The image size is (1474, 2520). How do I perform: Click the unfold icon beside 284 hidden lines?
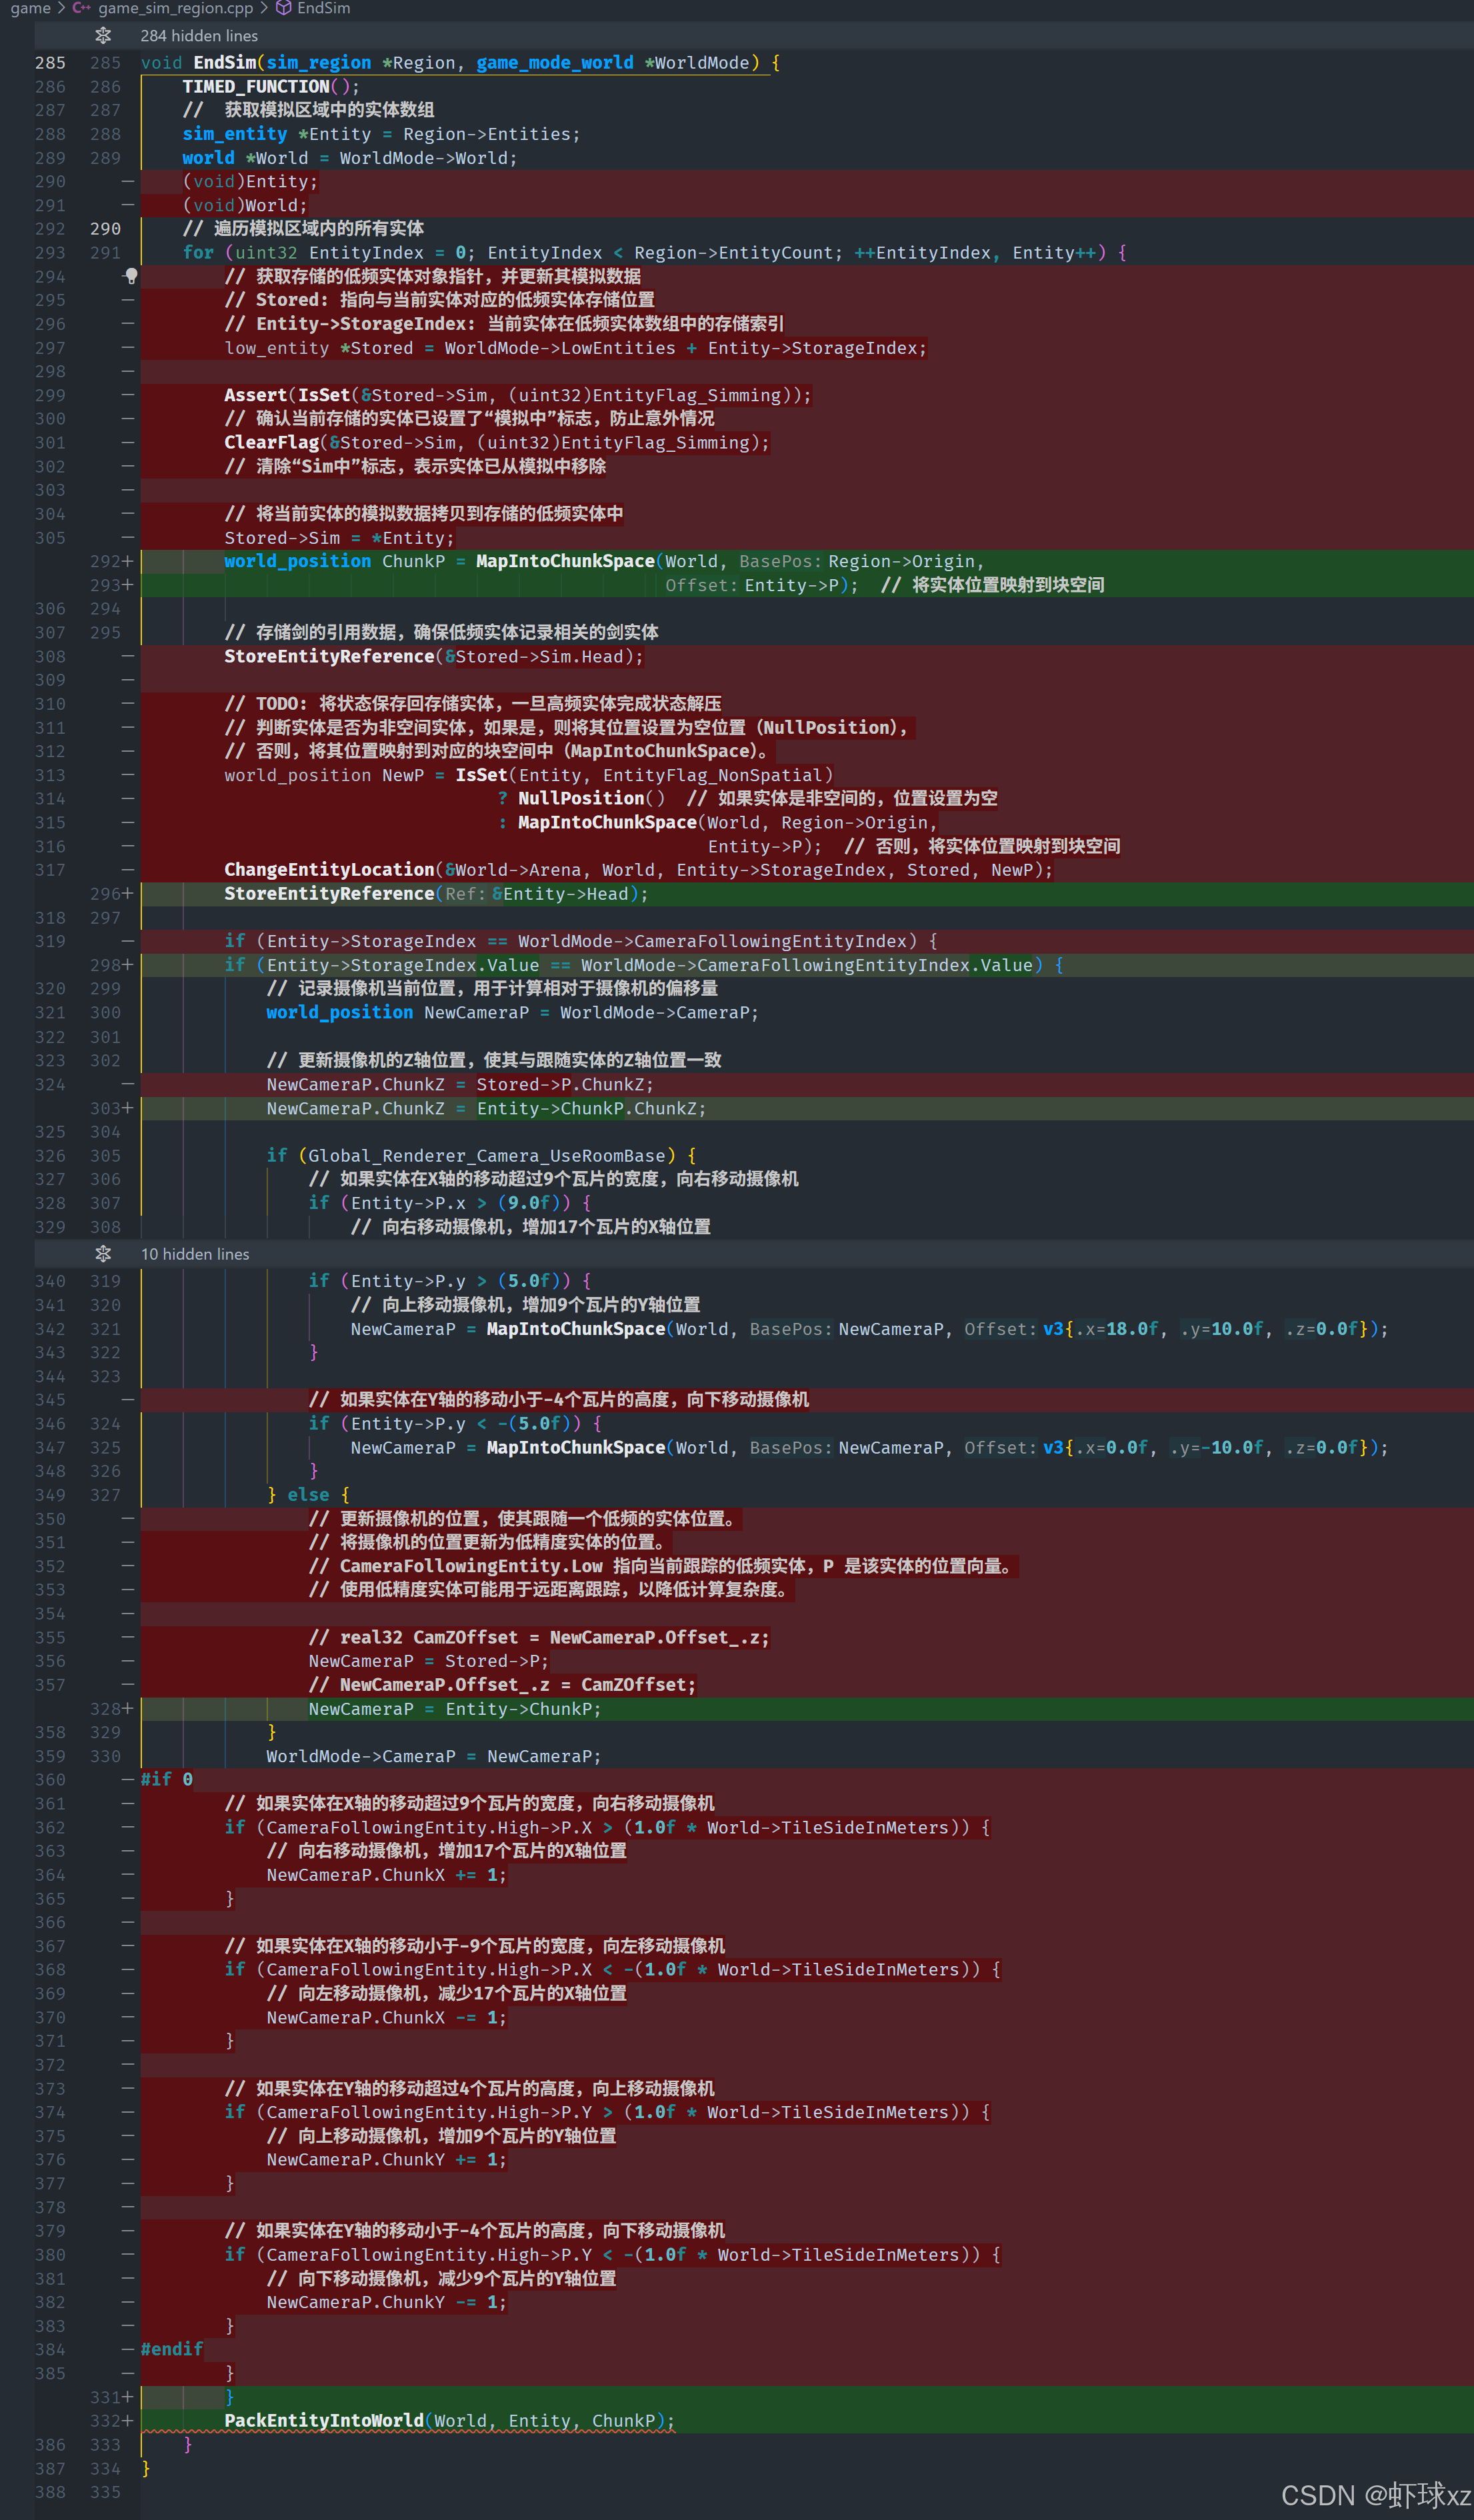point(103,36)
